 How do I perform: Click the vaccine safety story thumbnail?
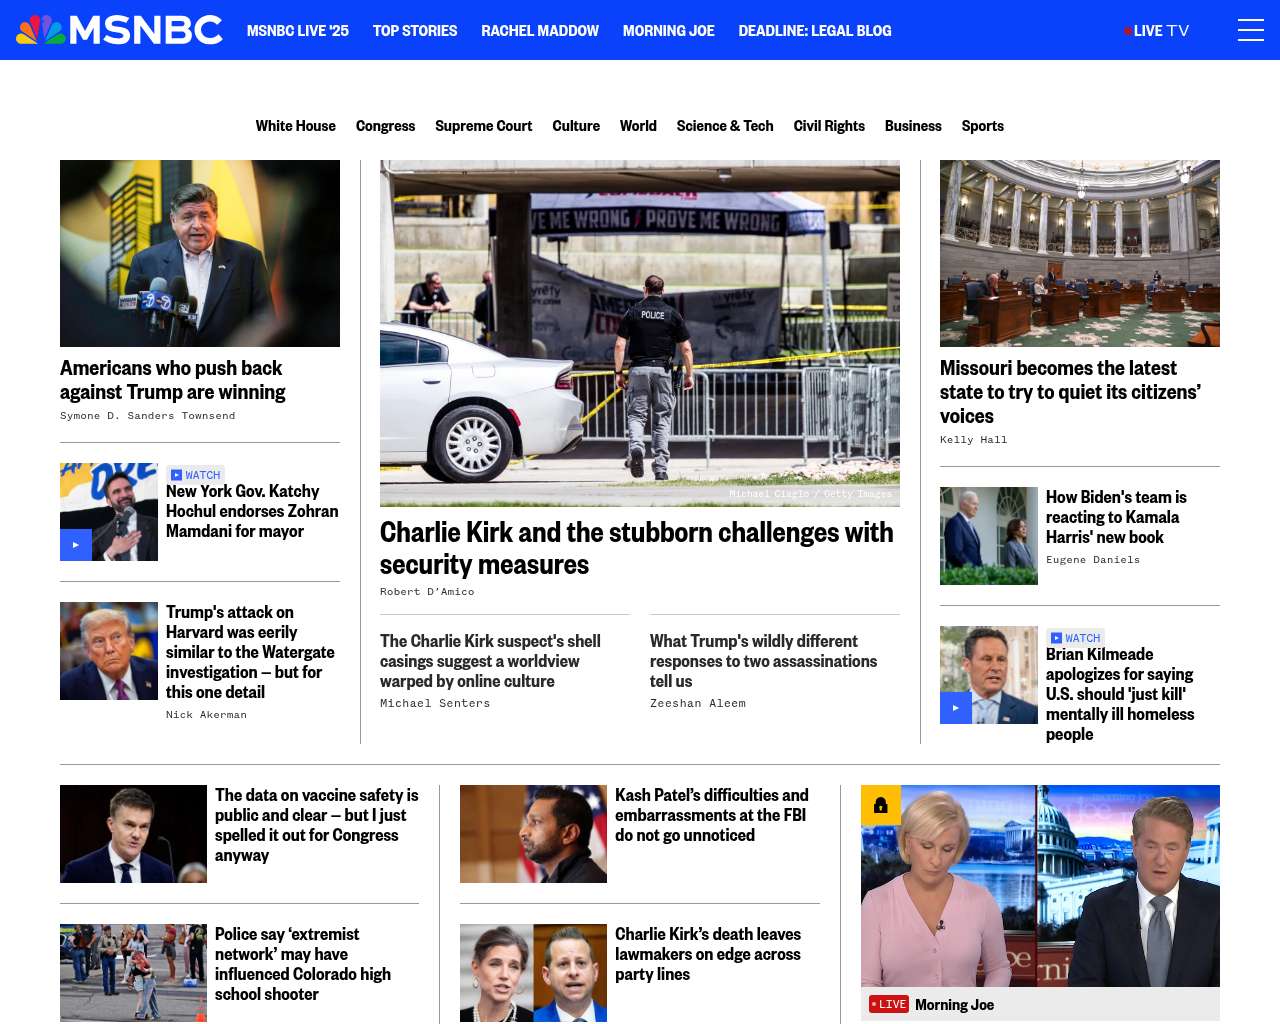click(133, 834)
